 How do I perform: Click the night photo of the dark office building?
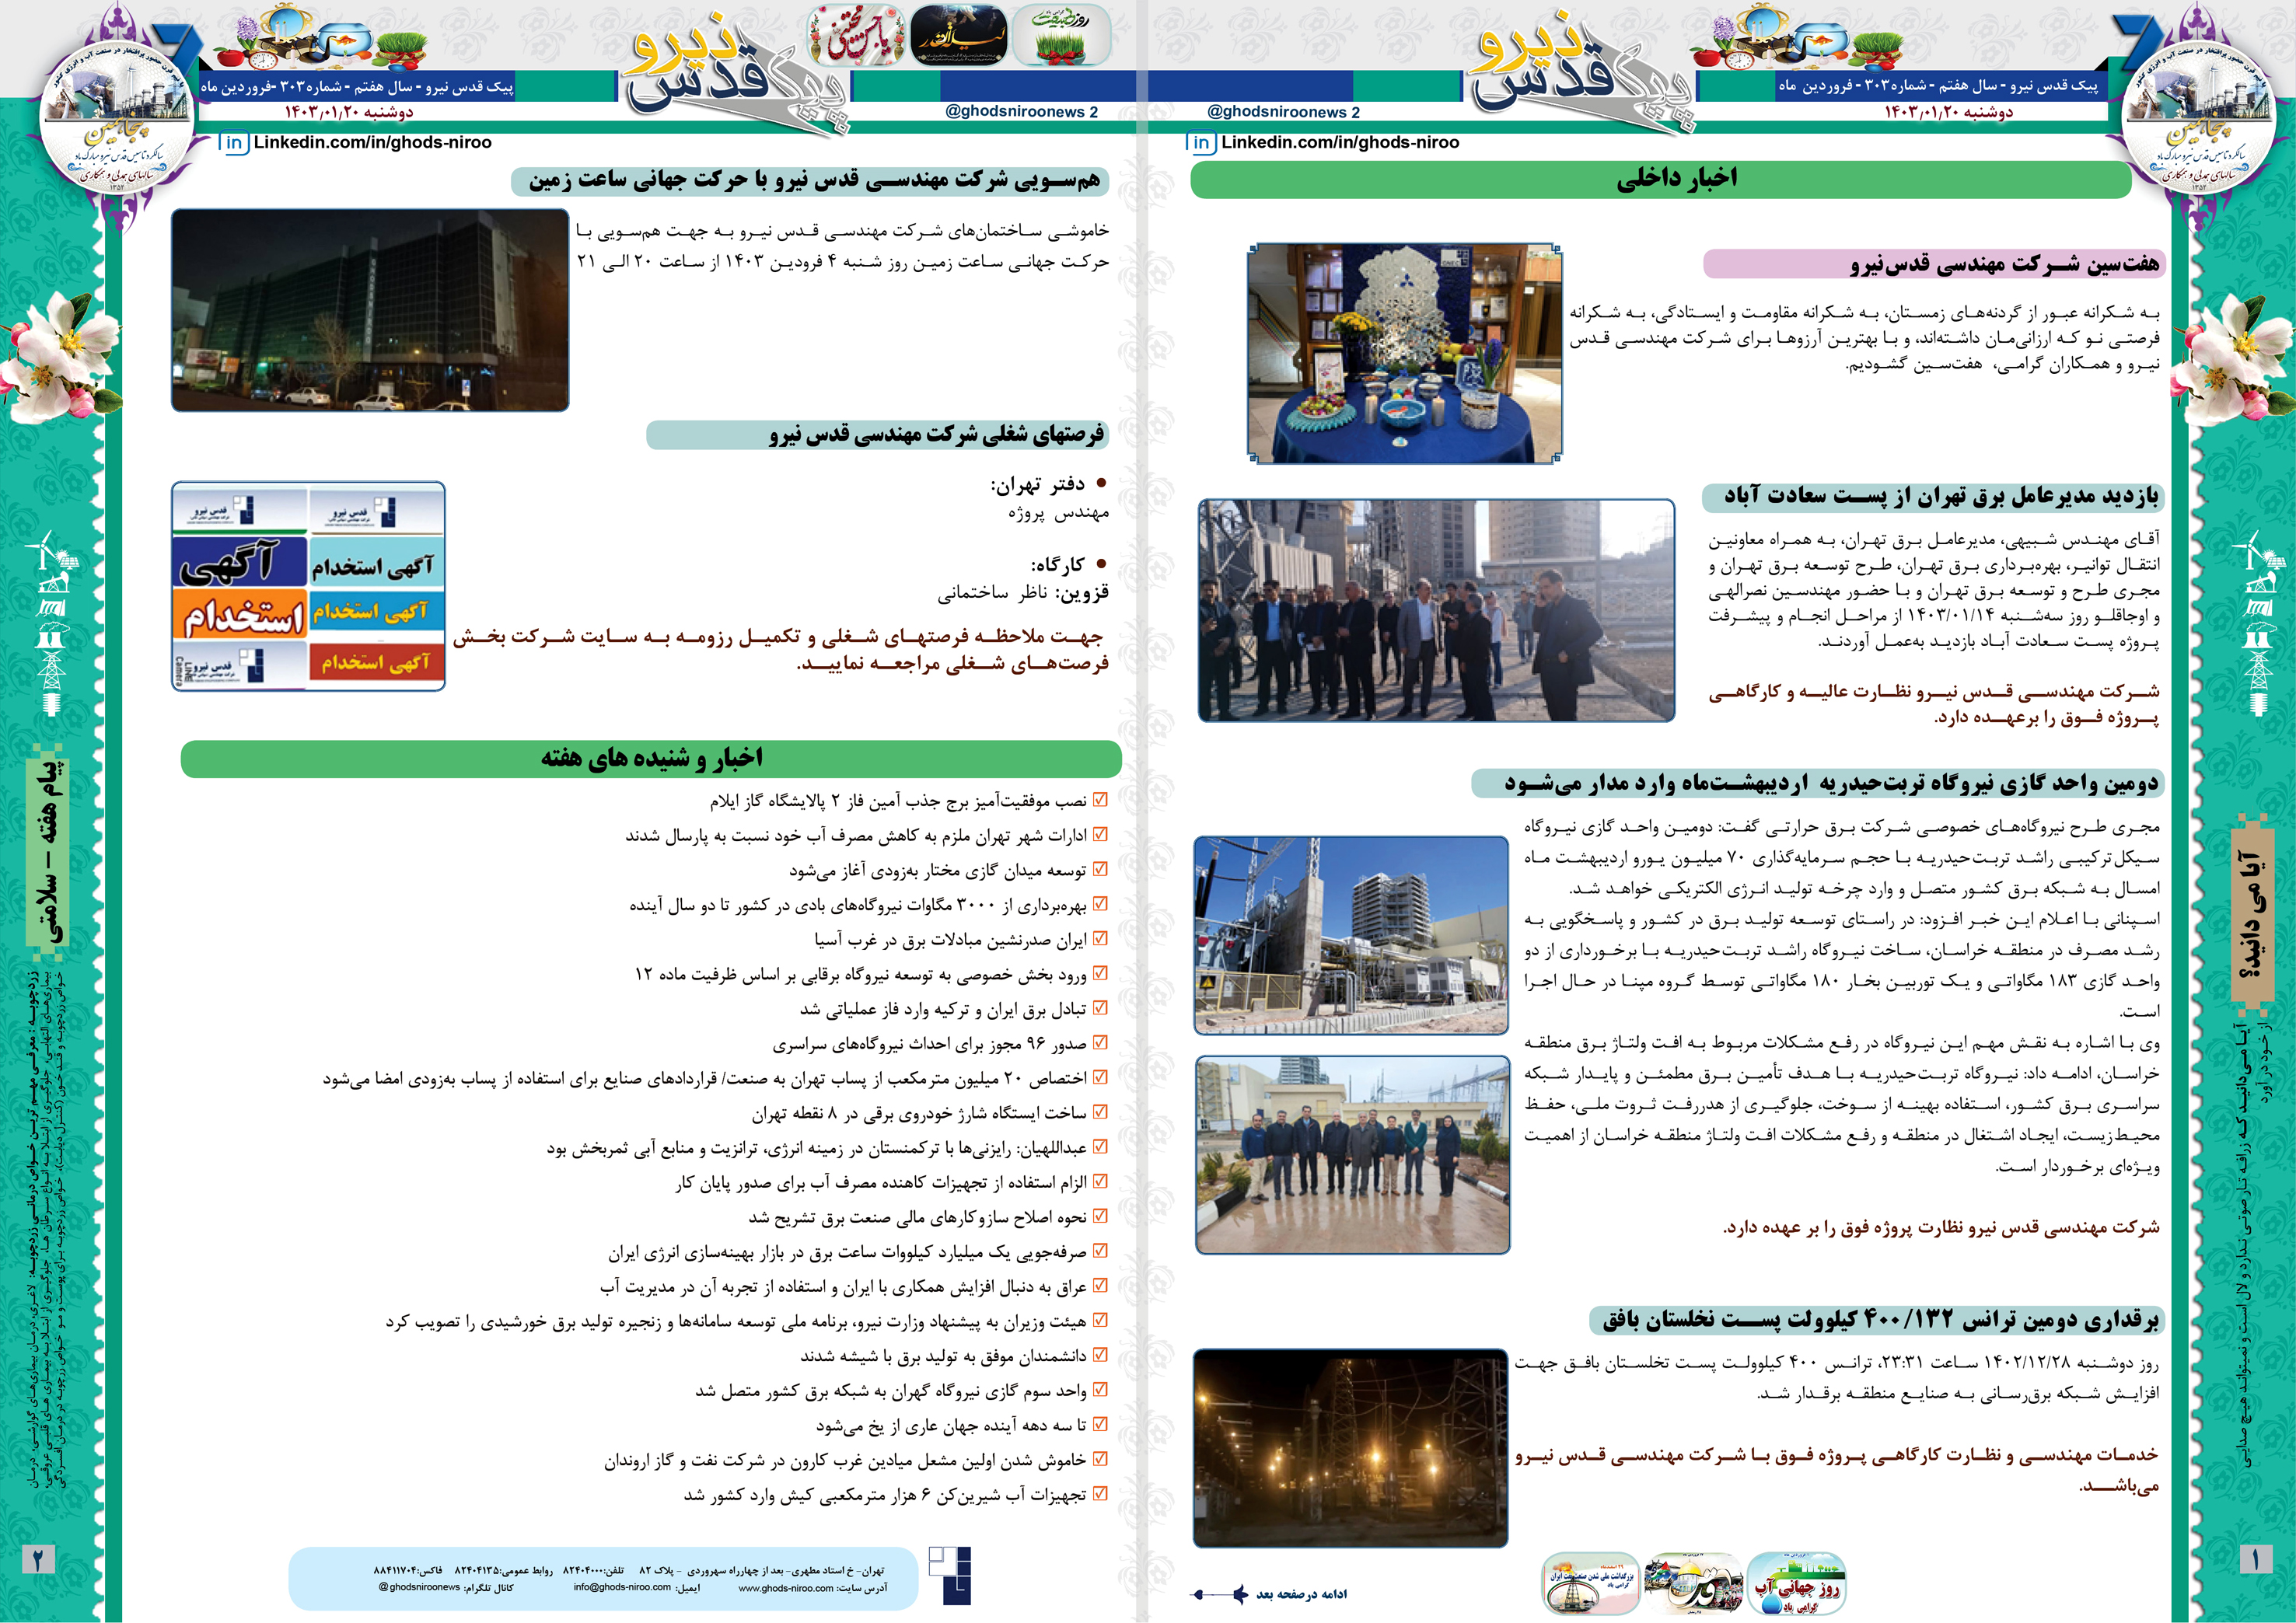370,310
